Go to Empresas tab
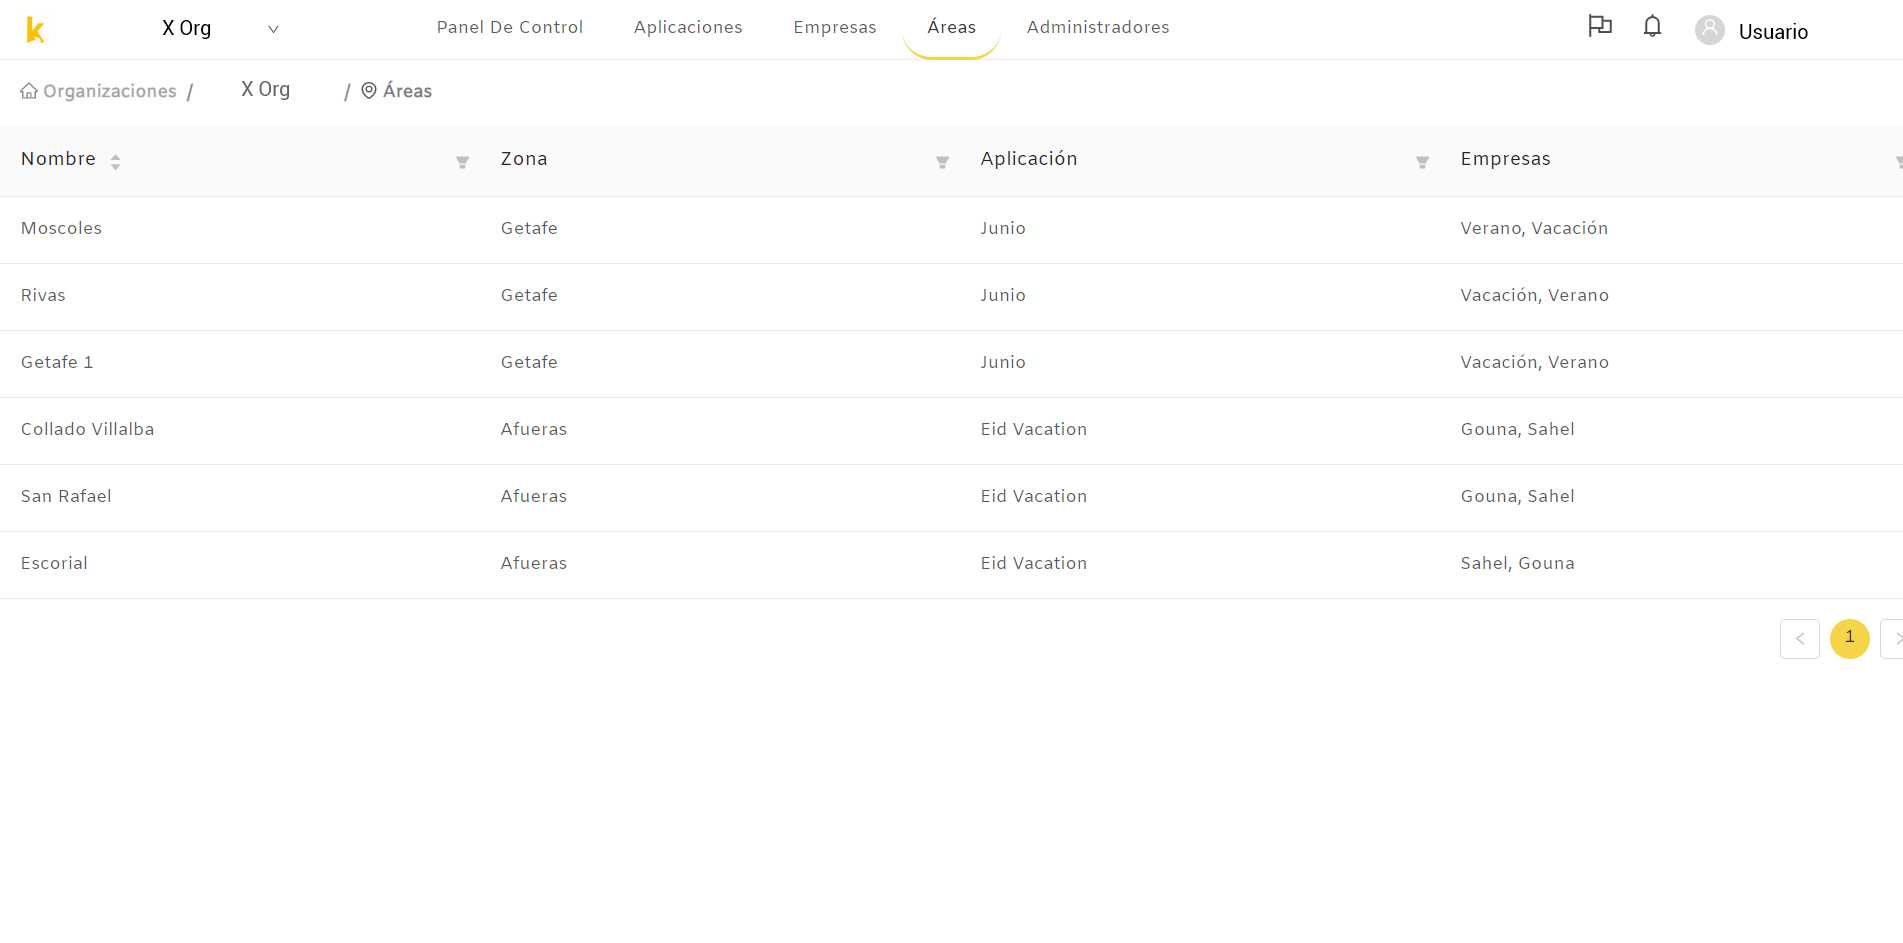1903x943 pixels. [835, 27]
